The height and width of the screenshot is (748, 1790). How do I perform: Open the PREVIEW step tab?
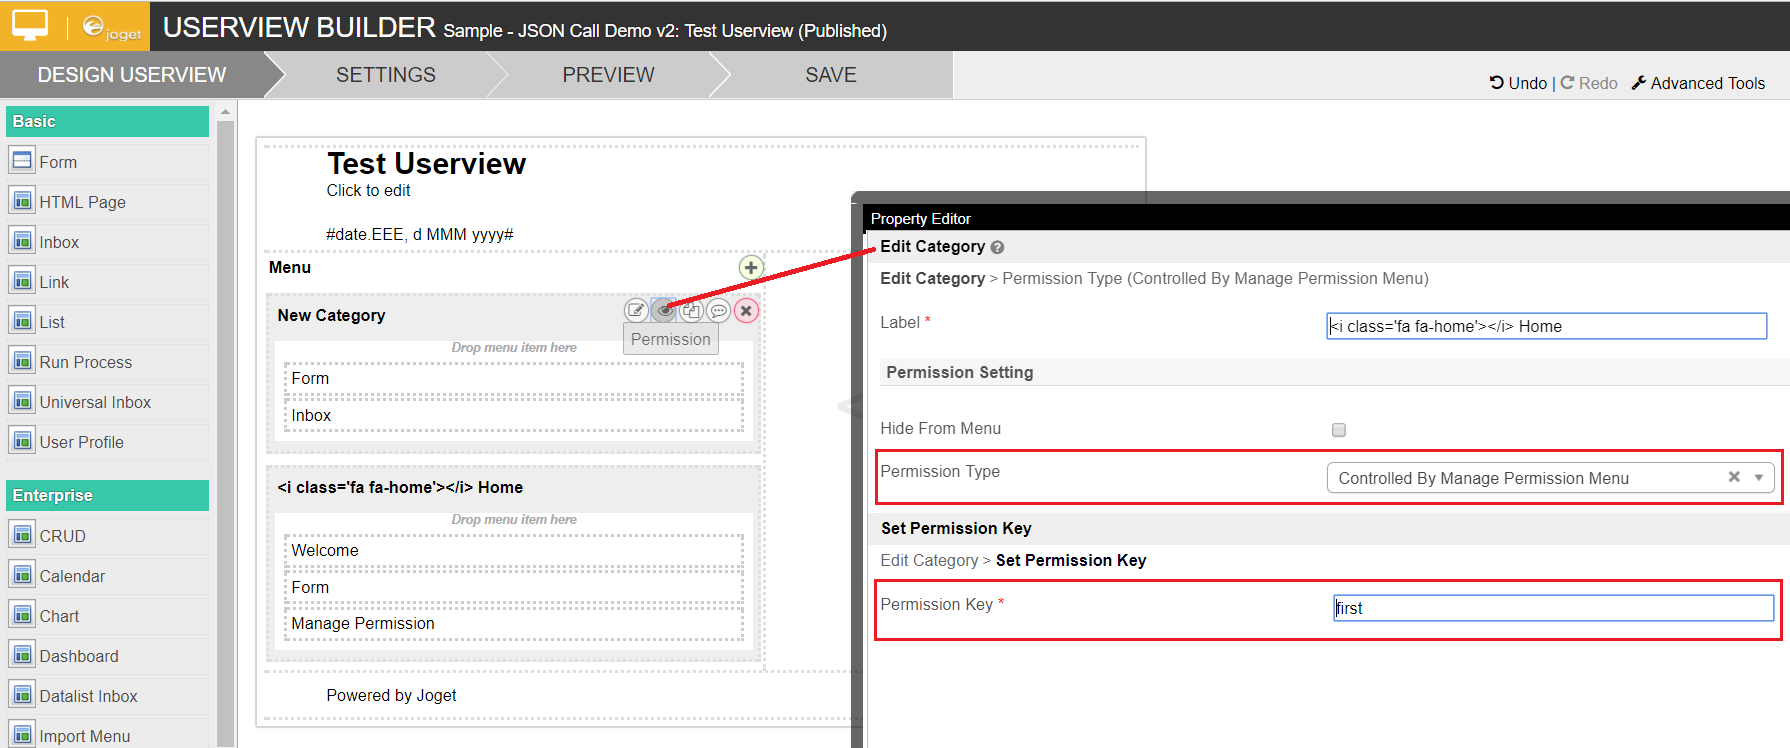608,75
